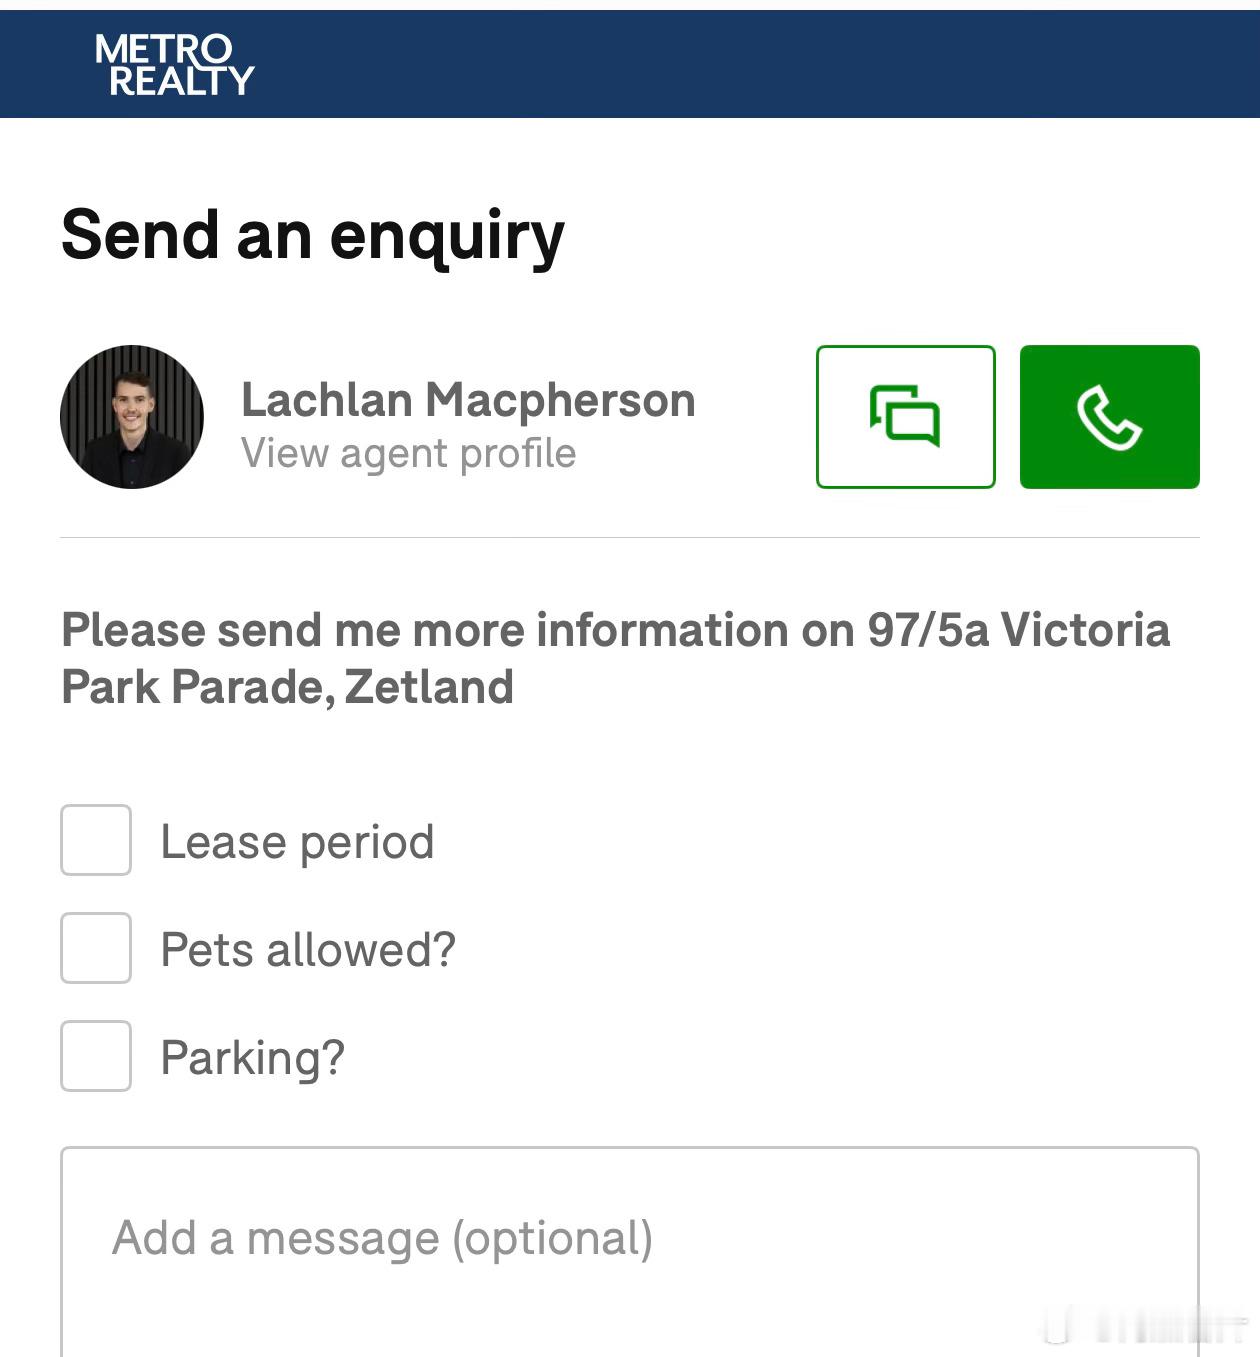Click the 'Pets allowed?' label text
This screenshot has width=1260, height=1357.
point(308,950)
